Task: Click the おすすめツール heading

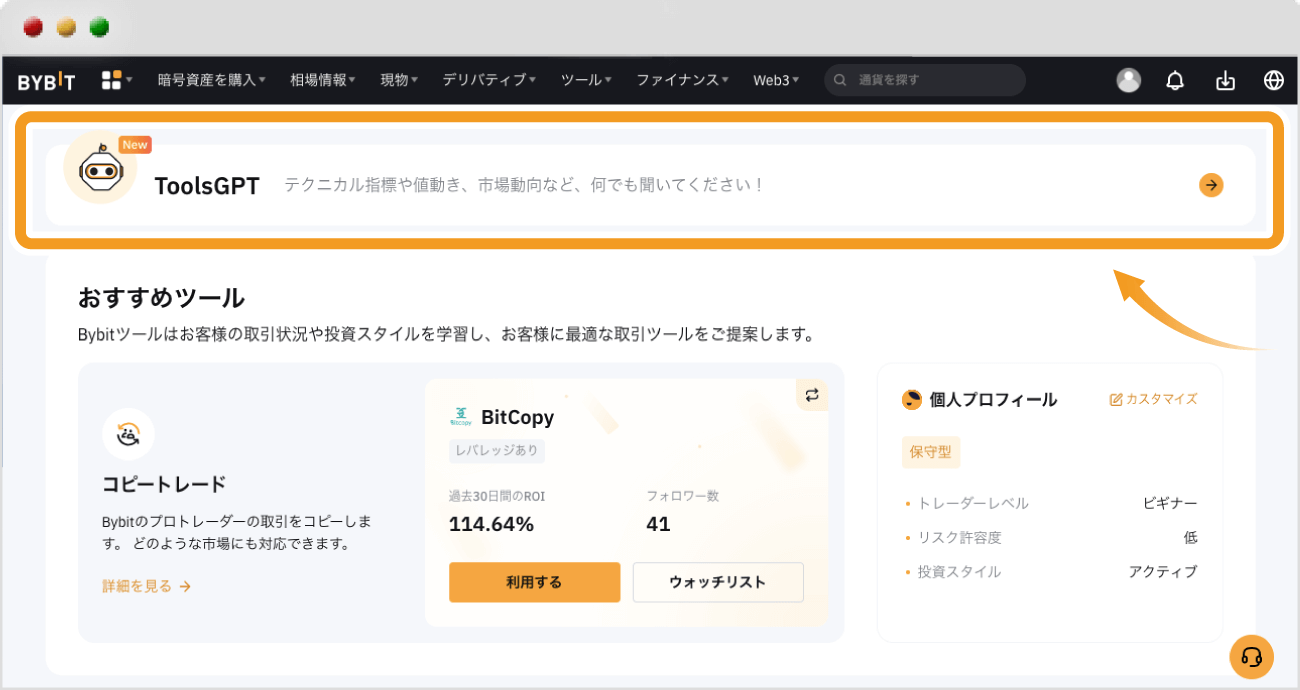Action: pos(161,297)
